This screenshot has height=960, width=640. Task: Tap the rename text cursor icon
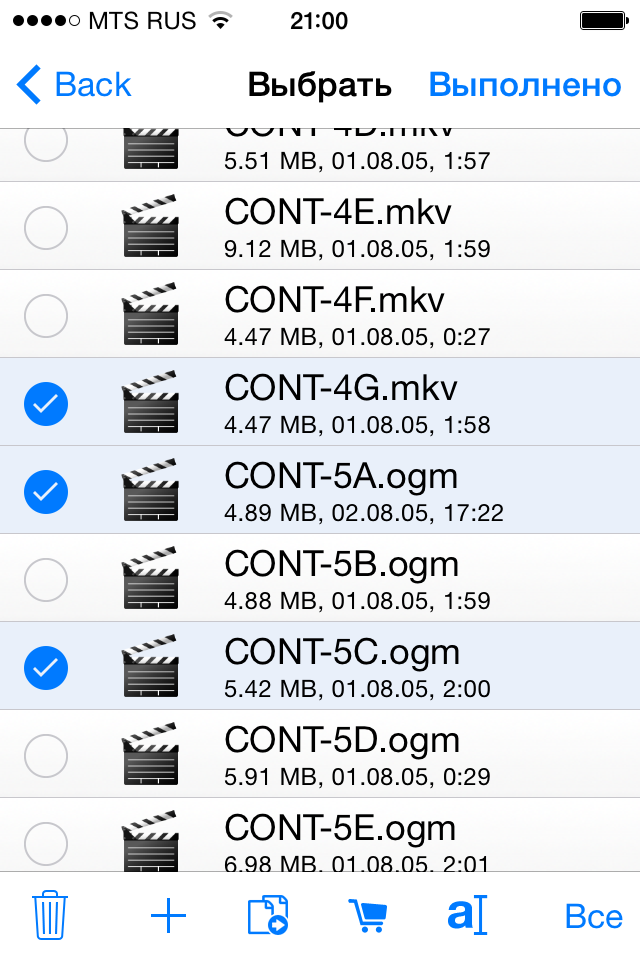click(466, 915)
